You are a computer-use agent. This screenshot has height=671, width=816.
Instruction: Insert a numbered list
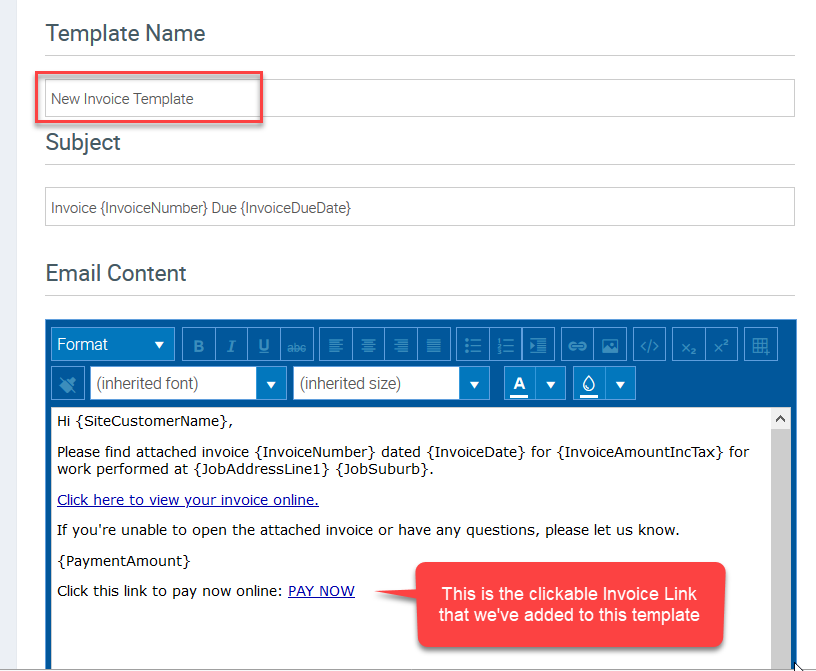[x=506, y=346]
